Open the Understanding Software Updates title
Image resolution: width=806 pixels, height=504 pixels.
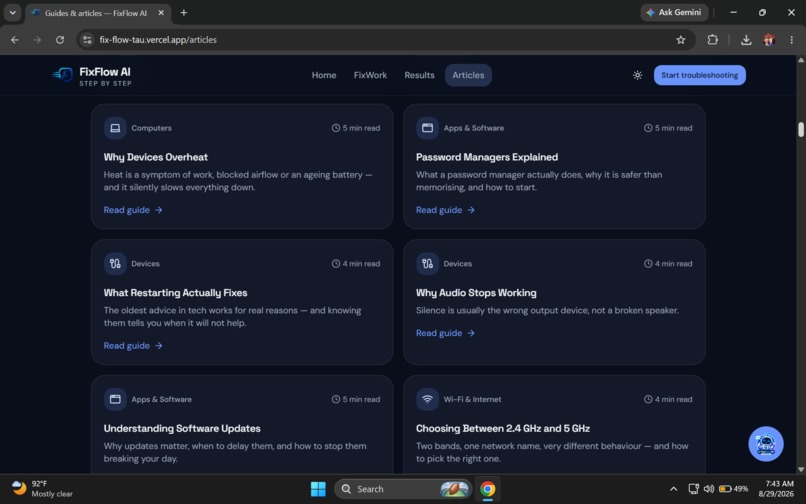pos(182,428)
